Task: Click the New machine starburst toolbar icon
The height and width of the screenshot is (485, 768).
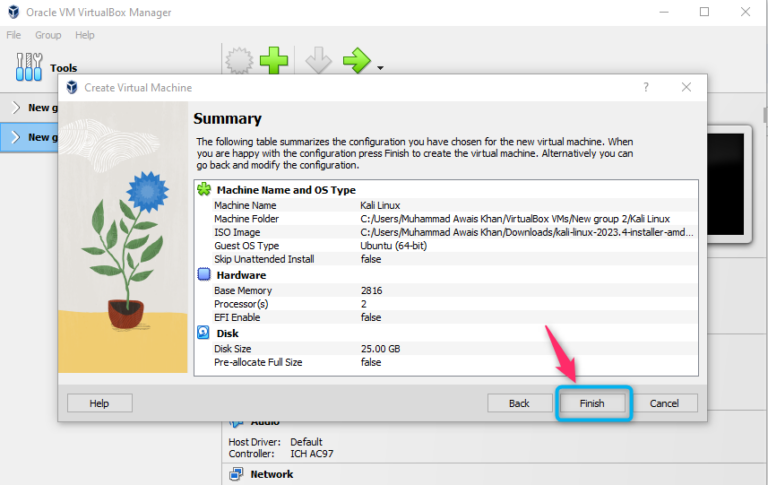Action: tap(238, 62)
